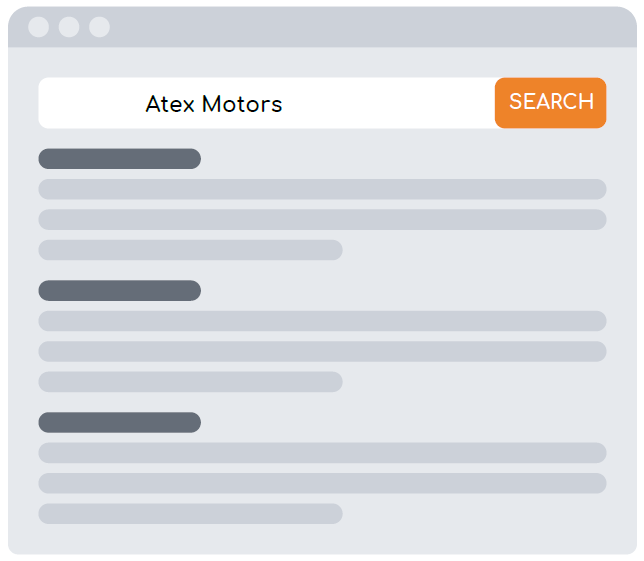Image resolution: width=644 pixels, height=561 pixels.
Task: Click second description line of third result
Action: [x=322, y=483]
